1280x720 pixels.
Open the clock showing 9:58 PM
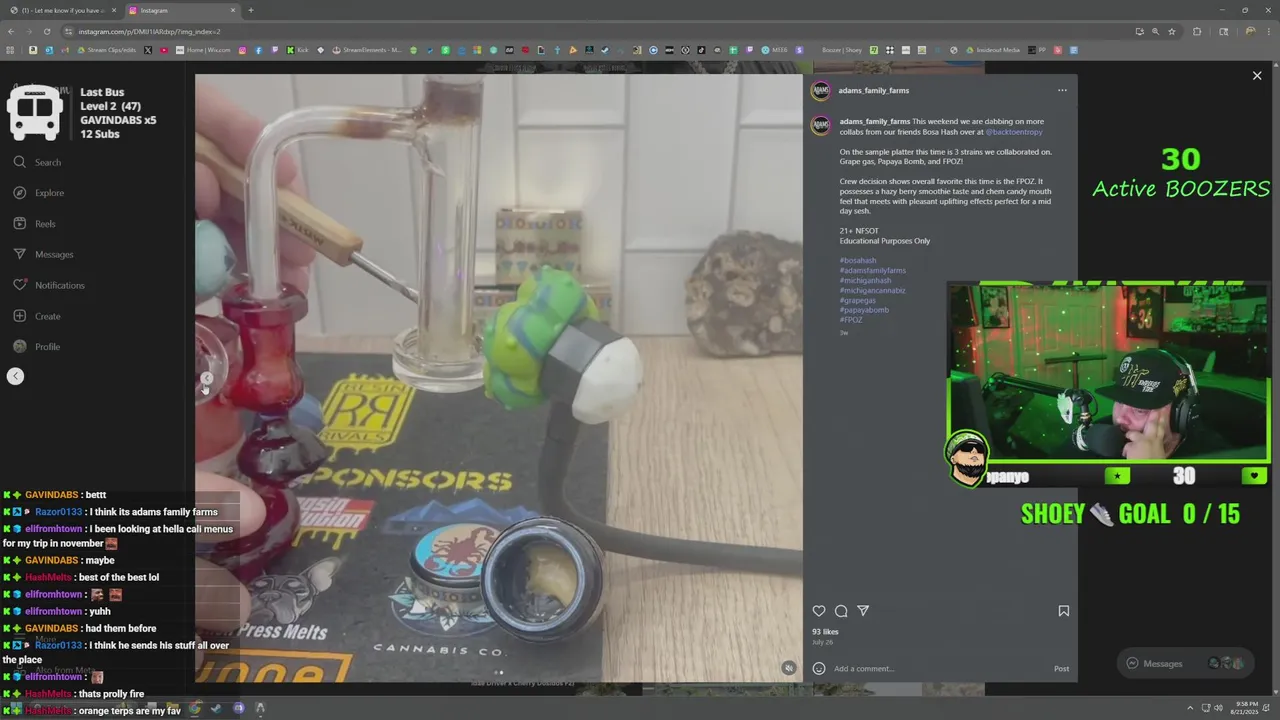(1246, 708)
